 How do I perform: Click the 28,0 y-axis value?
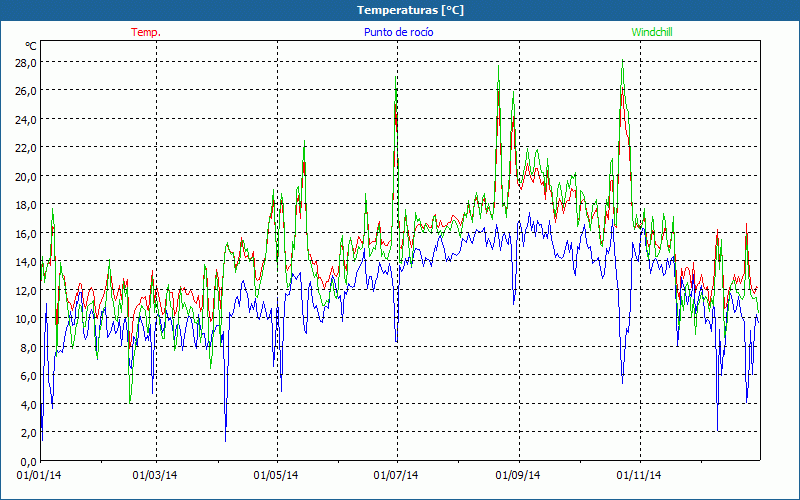(x=26, y=62)
